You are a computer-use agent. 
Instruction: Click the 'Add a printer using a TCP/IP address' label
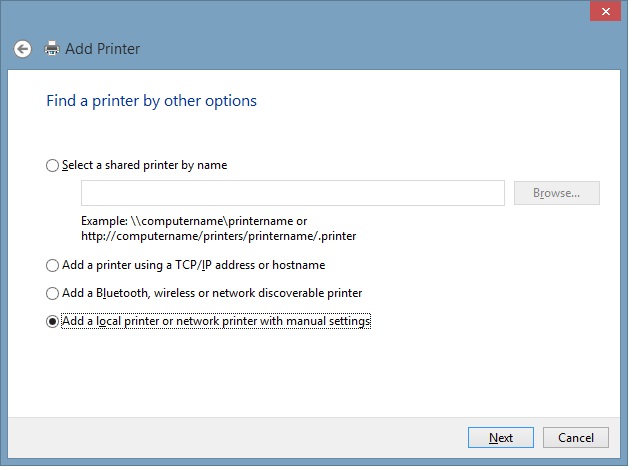[193, 266]
